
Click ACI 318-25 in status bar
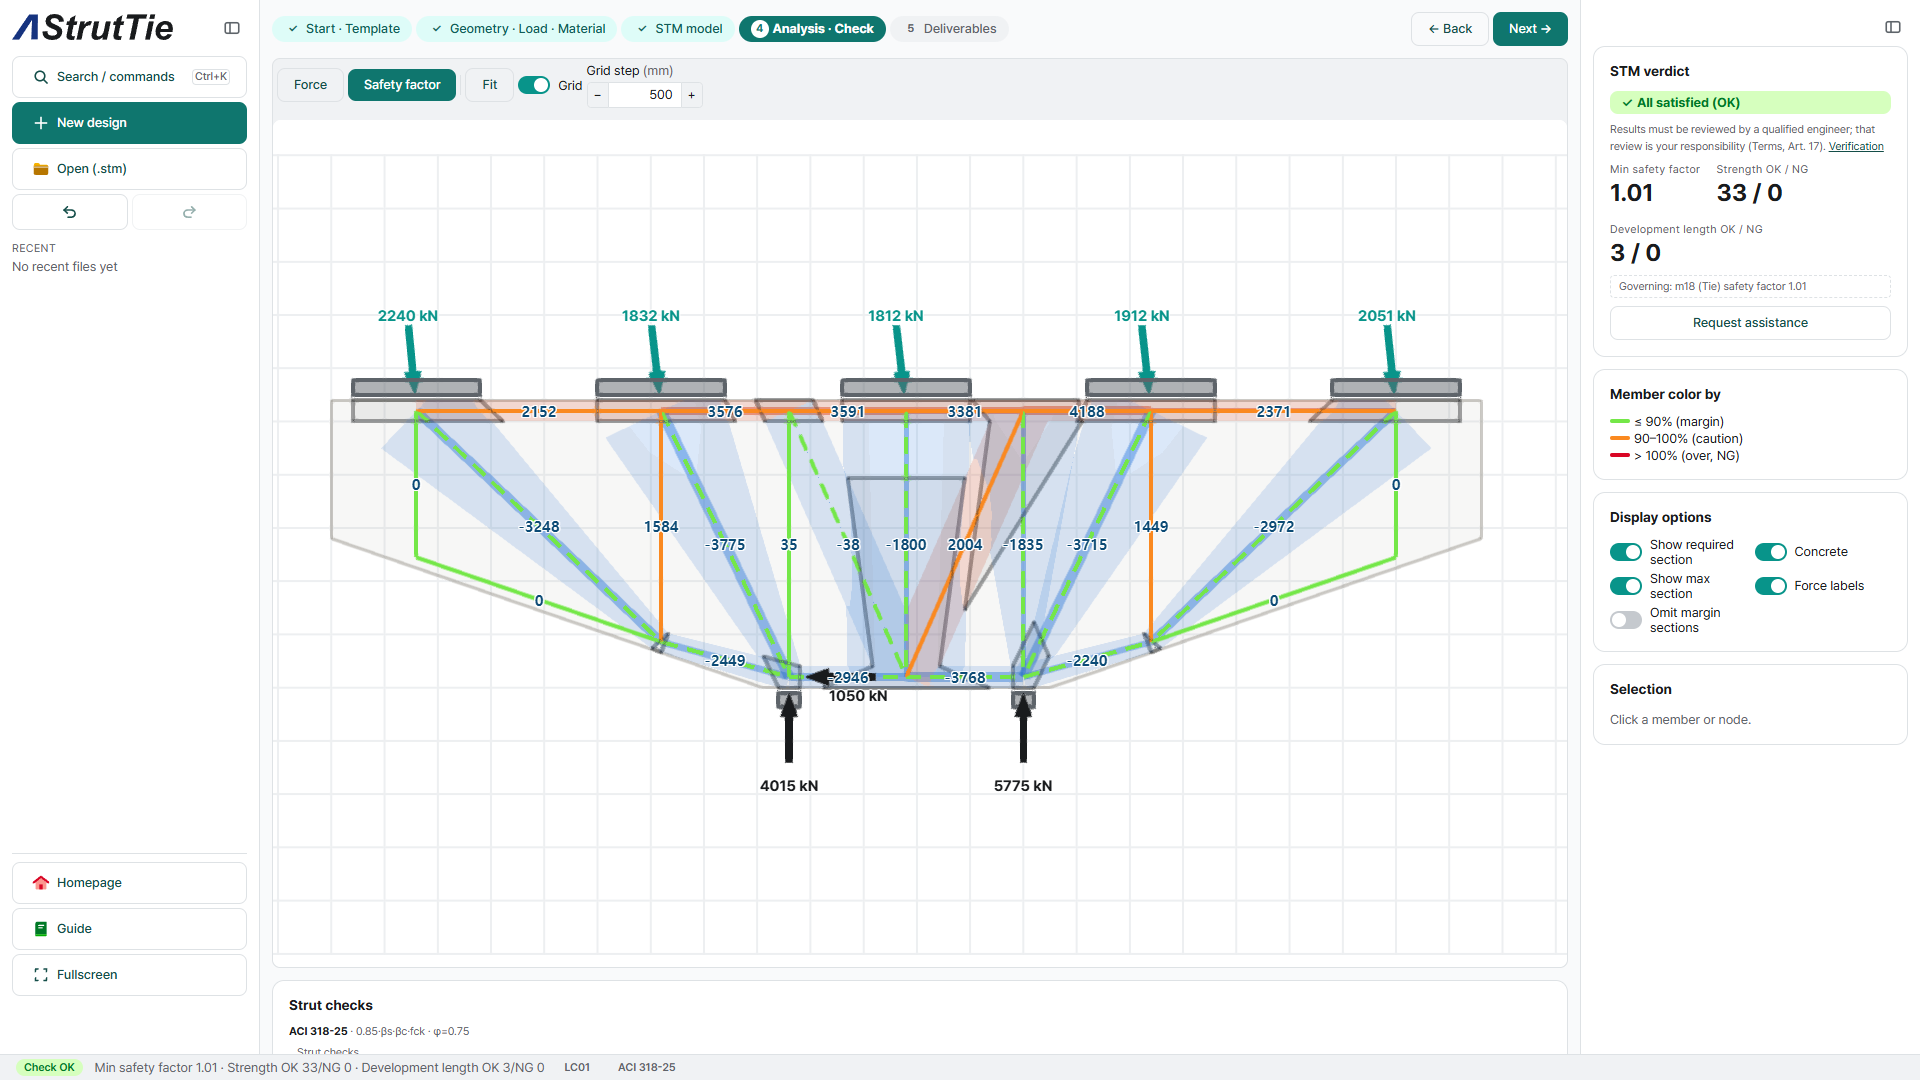tap(646, 1068)
